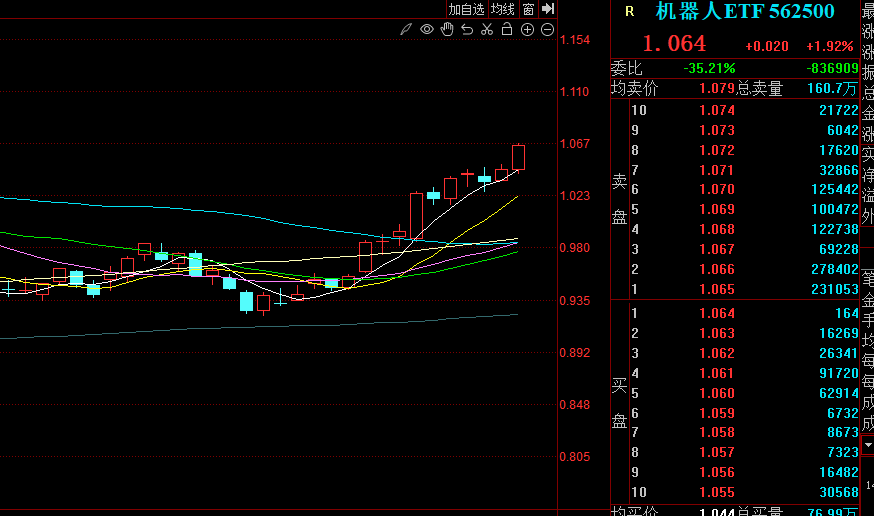Select the scissors cut tool
The image size is (874, 516).
486,30
